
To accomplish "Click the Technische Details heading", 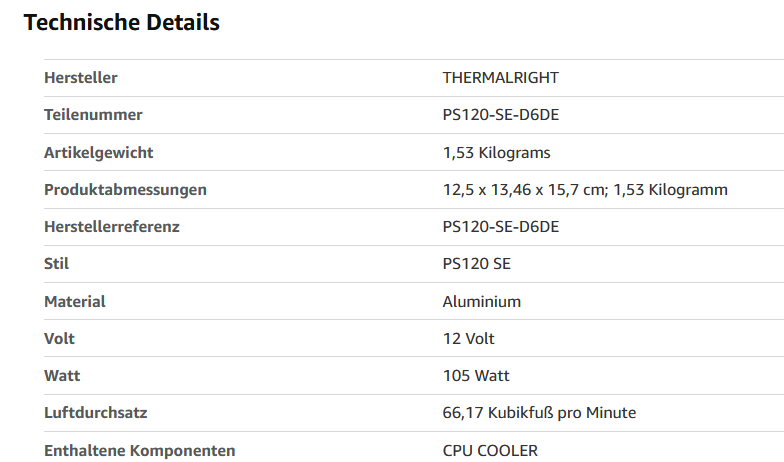I will (122, 22).
